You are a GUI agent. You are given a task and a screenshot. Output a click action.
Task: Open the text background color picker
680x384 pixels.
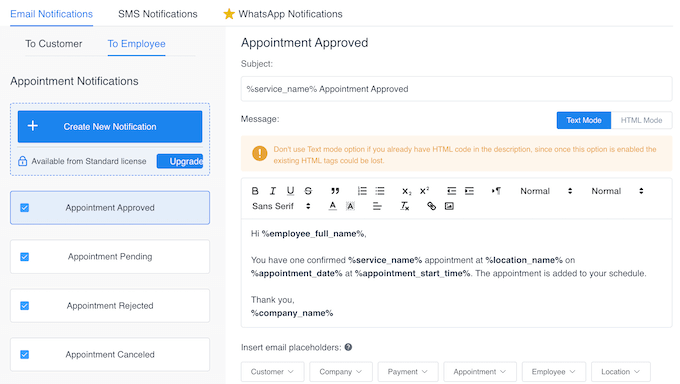350,206
